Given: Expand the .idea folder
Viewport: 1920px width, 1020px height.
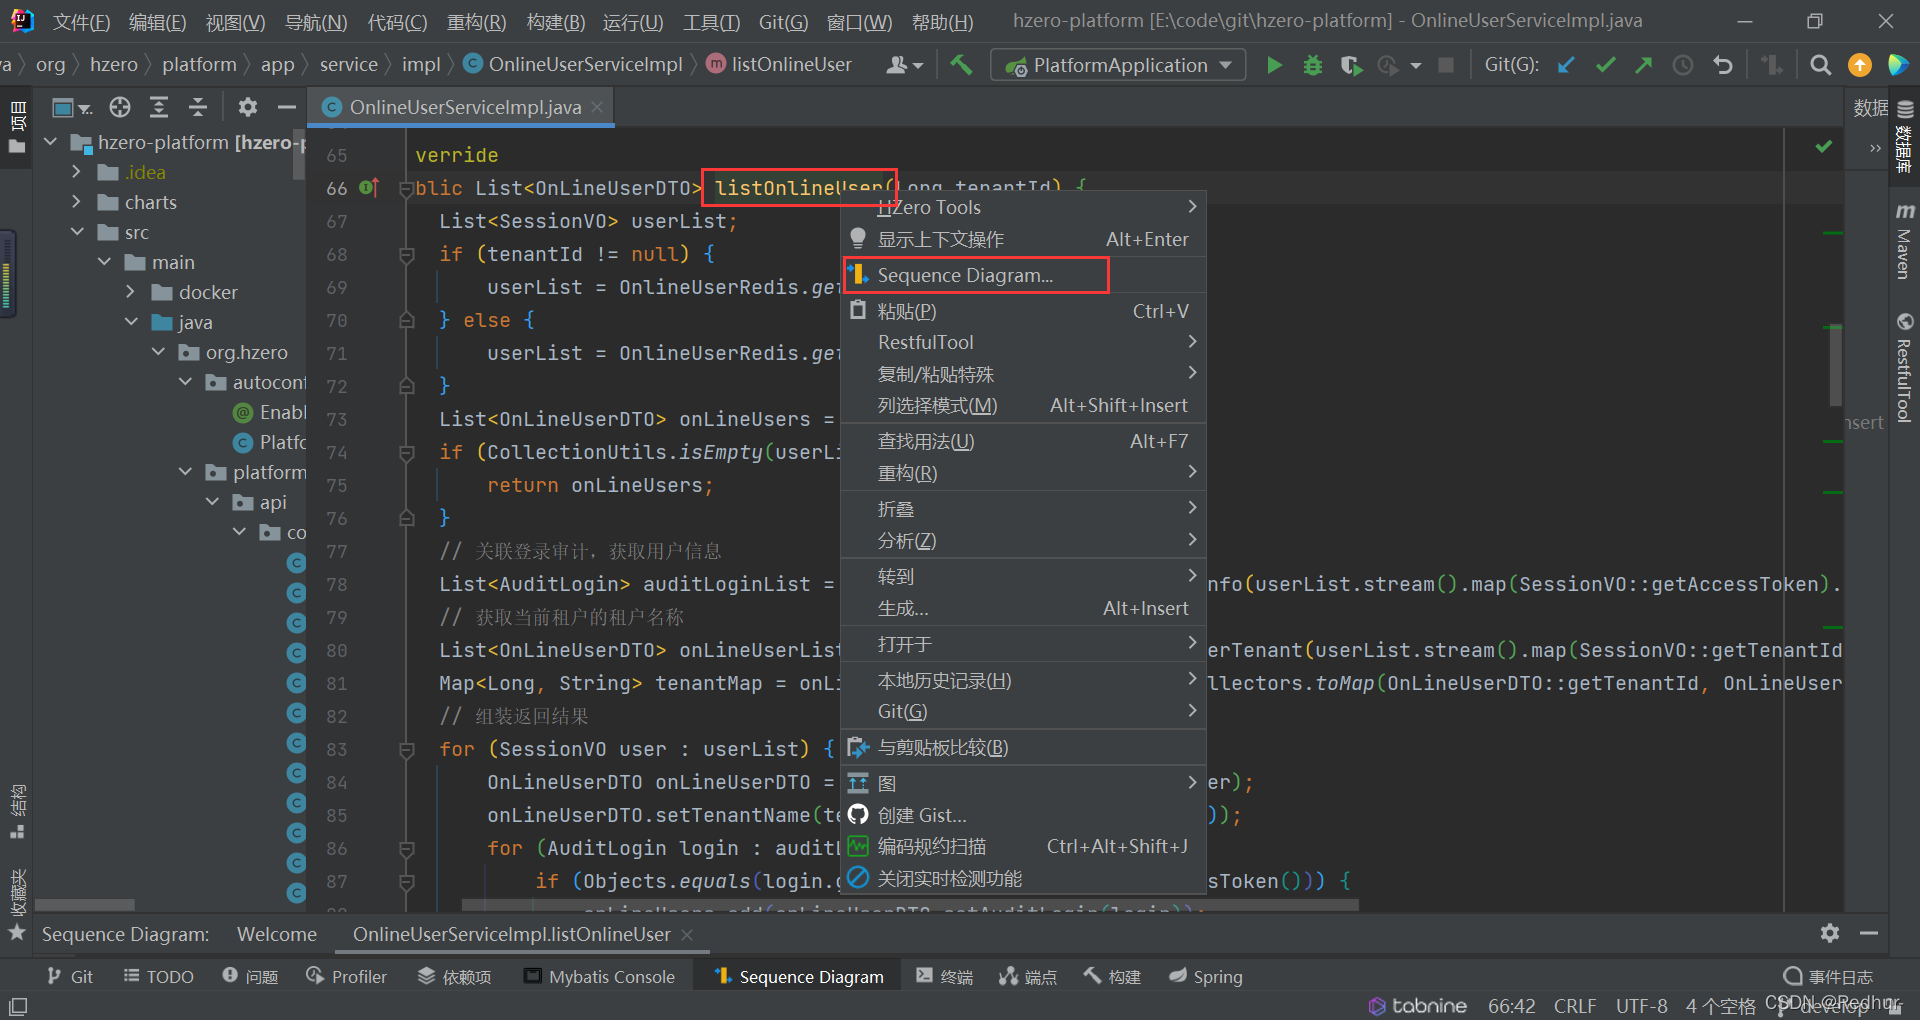Looking at the screenshot, I should point(77,172).
